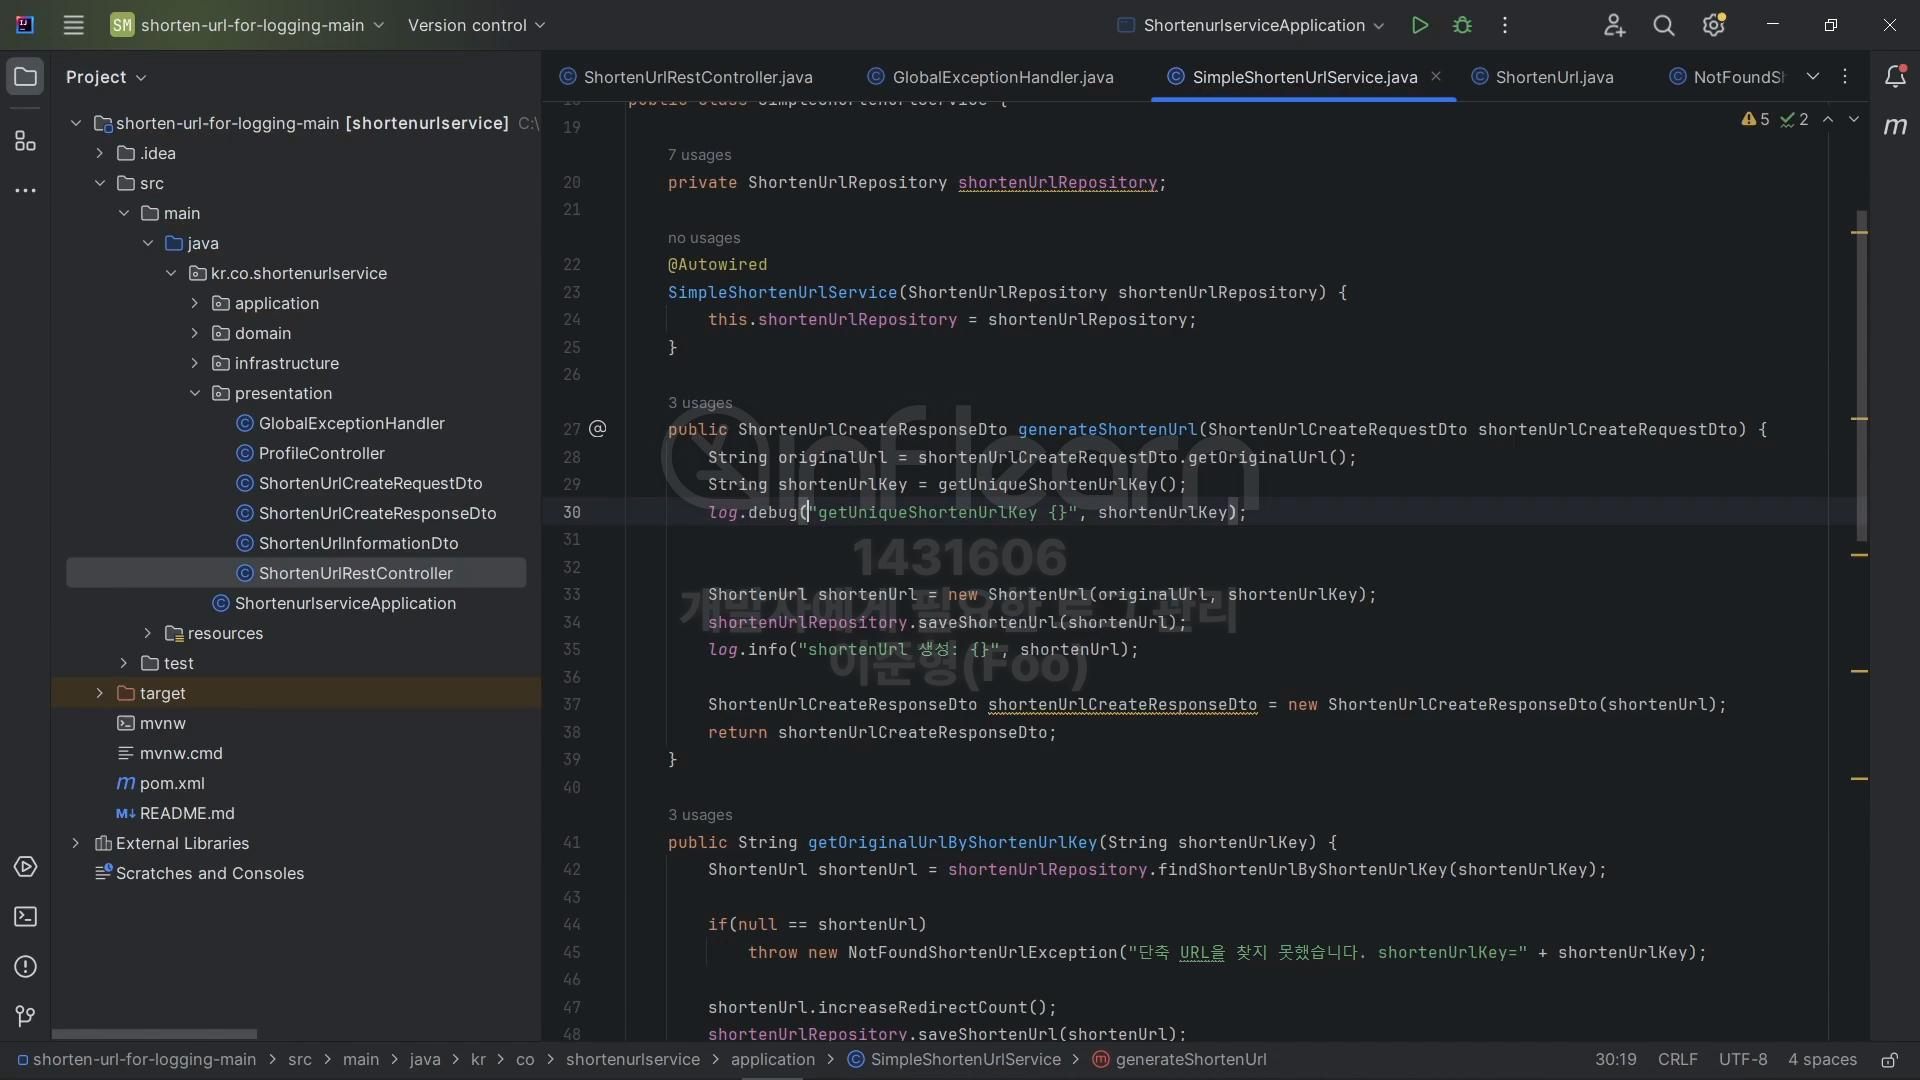Screen dimensions: 1920x1080
Task: Run ShortenurlserviceApplication with the play icon
Action: coord(1419,25)
